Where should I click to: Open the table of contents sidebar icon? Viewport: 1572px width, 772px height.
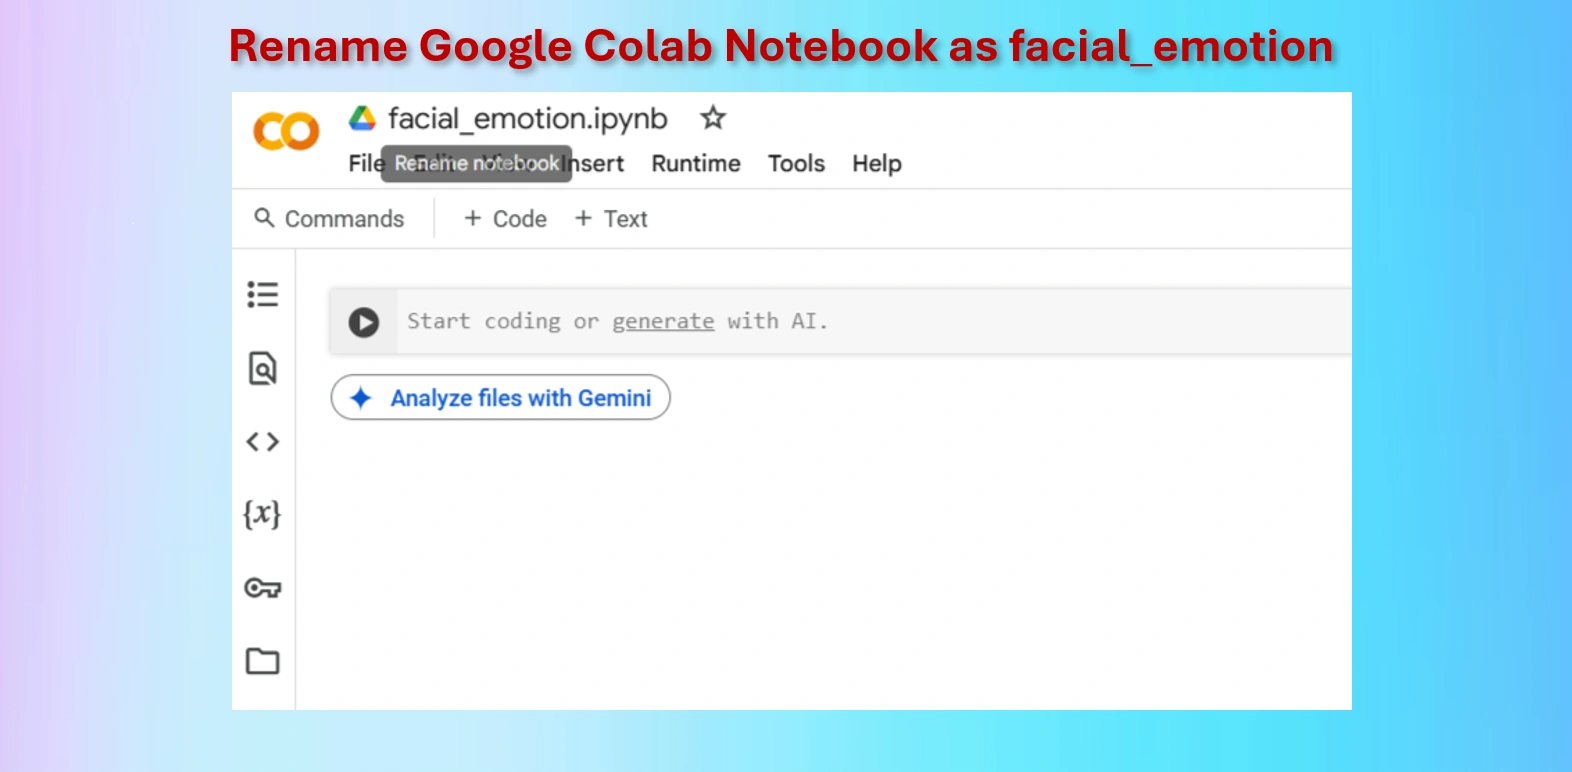(263, 294)
